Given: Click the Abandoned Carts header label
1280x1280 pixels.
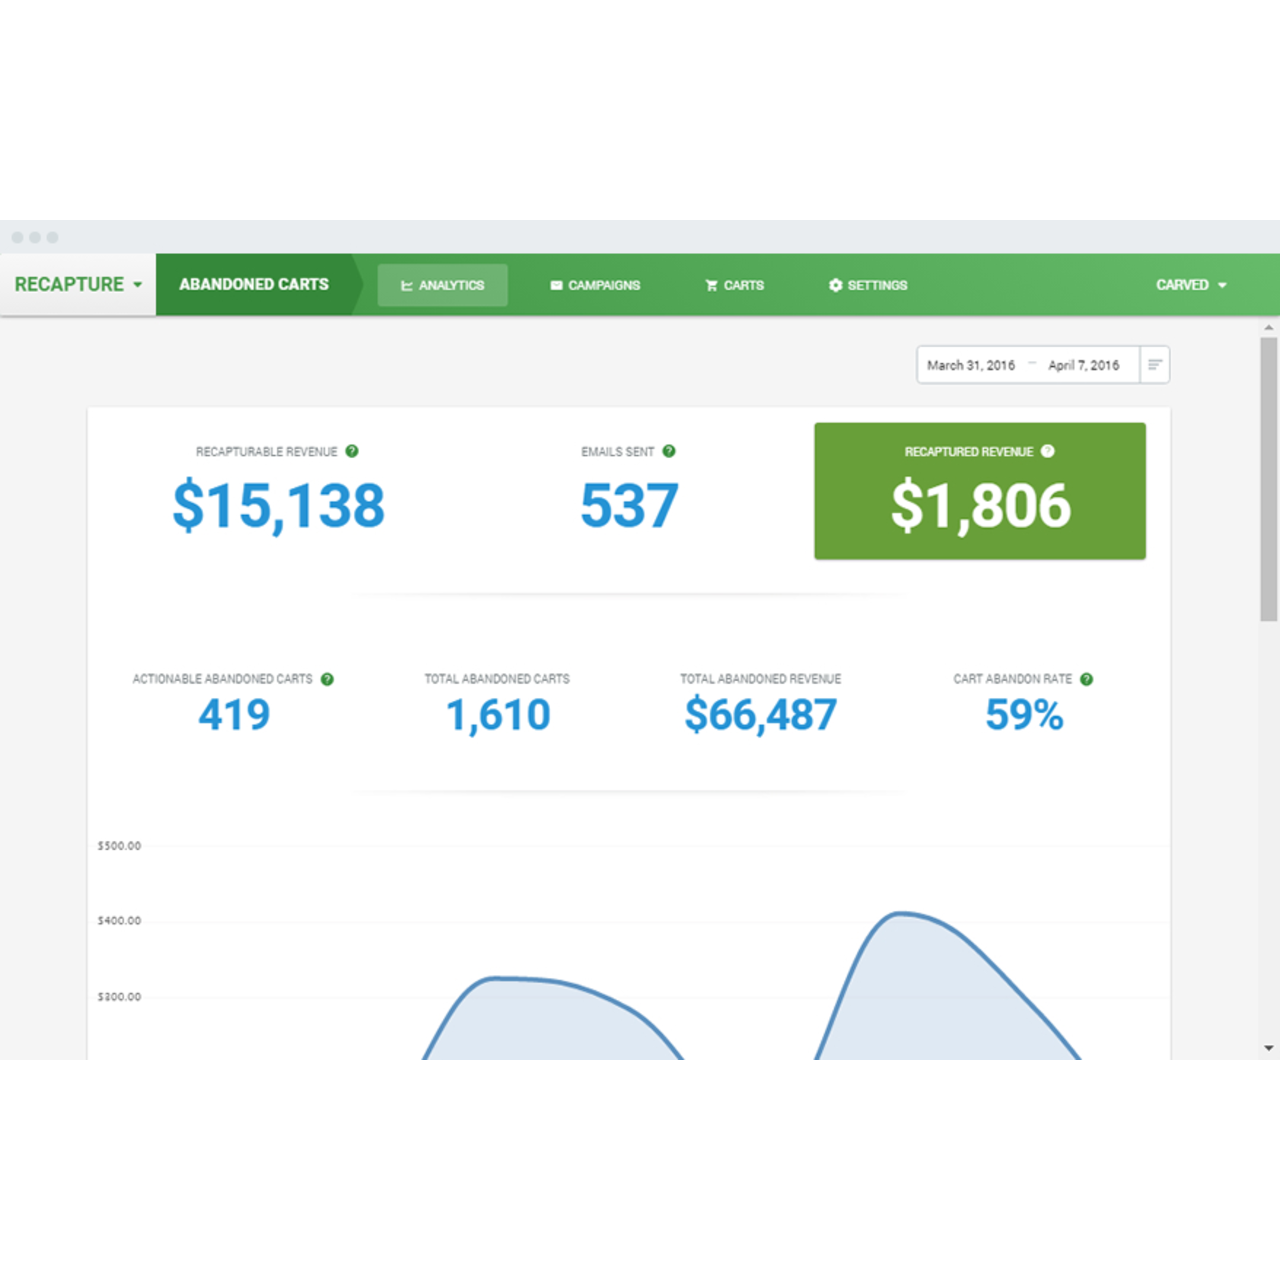Looking at the screenshot, I should (254, 284).
